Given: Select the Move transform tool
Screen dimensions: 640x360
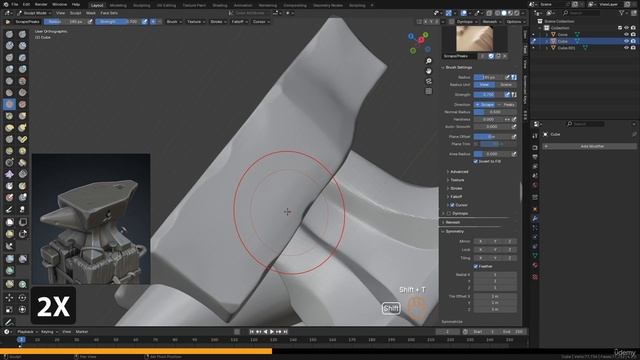Looking at the screenshot, I should [9, 298].
